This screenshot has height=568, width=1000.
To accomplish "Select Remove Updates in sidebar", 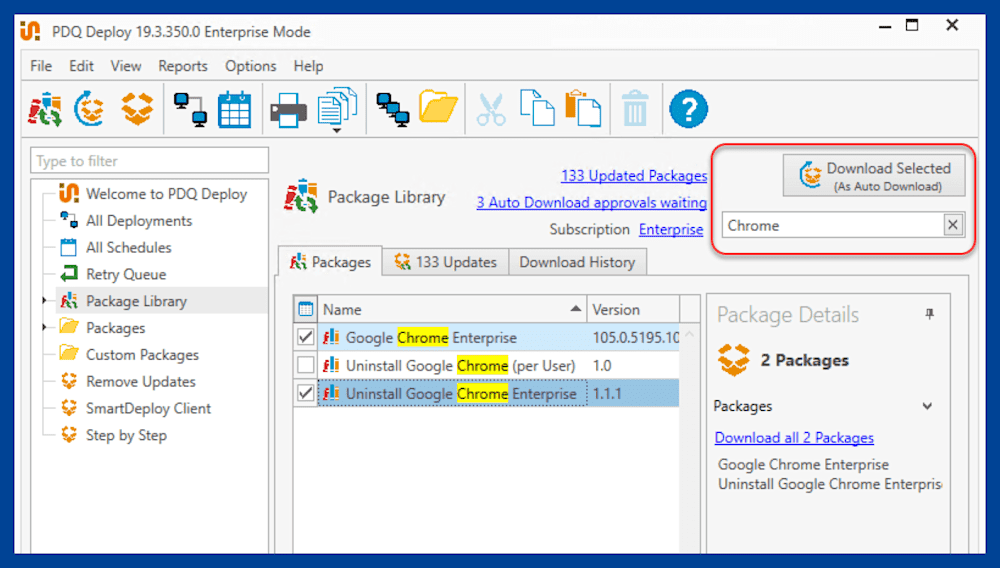I will point(141,381).
